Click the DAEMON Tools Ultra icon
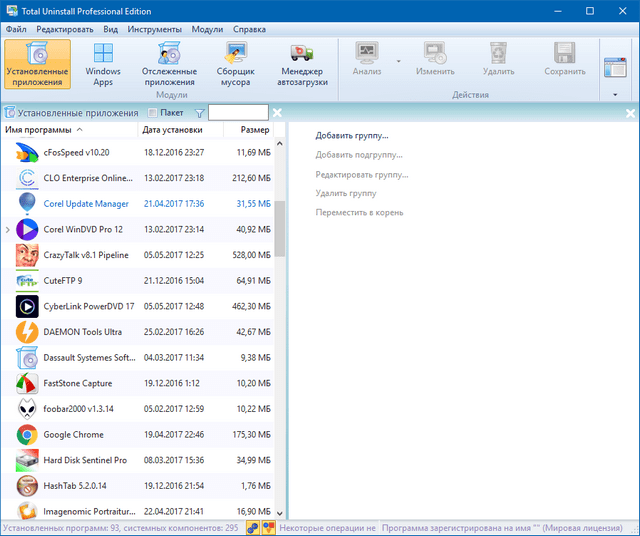 28,332
